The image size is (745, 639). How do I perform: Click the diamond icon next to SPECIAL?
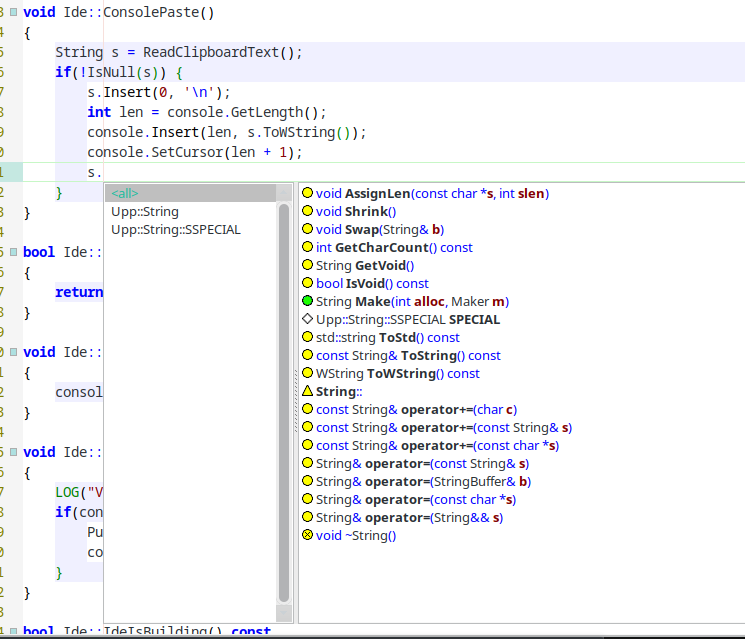pyautogui.click(x=308, y=319)
